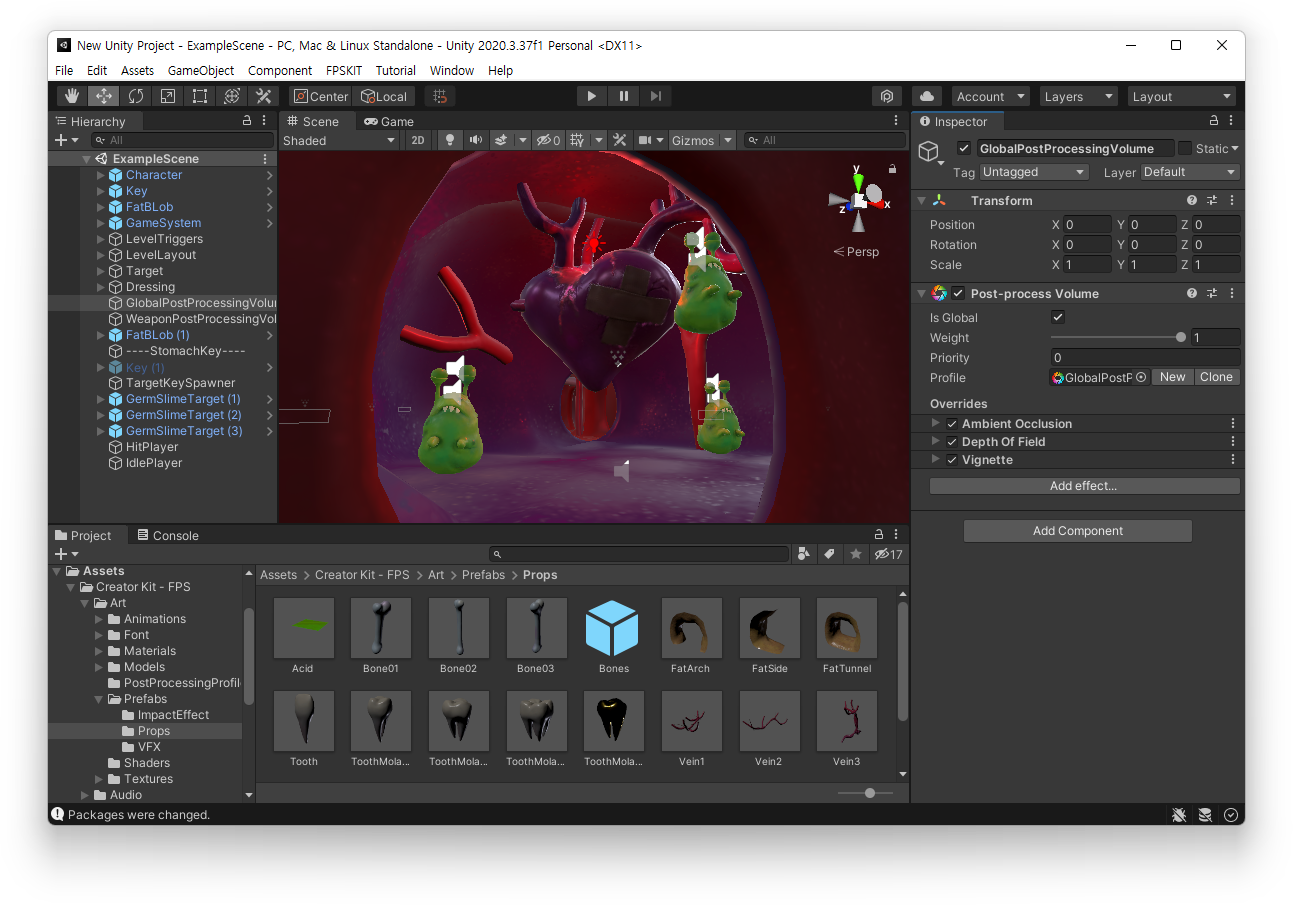Choose the Rect Transform tool
This screenshot has width=1293, height=905.
[200, 96]
